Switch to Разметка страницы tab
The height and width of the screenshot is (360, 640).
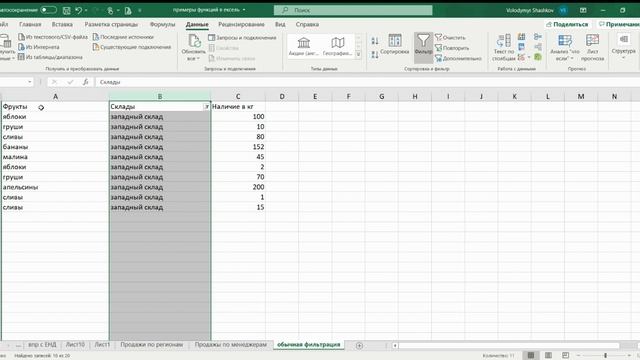pos(111,24)
